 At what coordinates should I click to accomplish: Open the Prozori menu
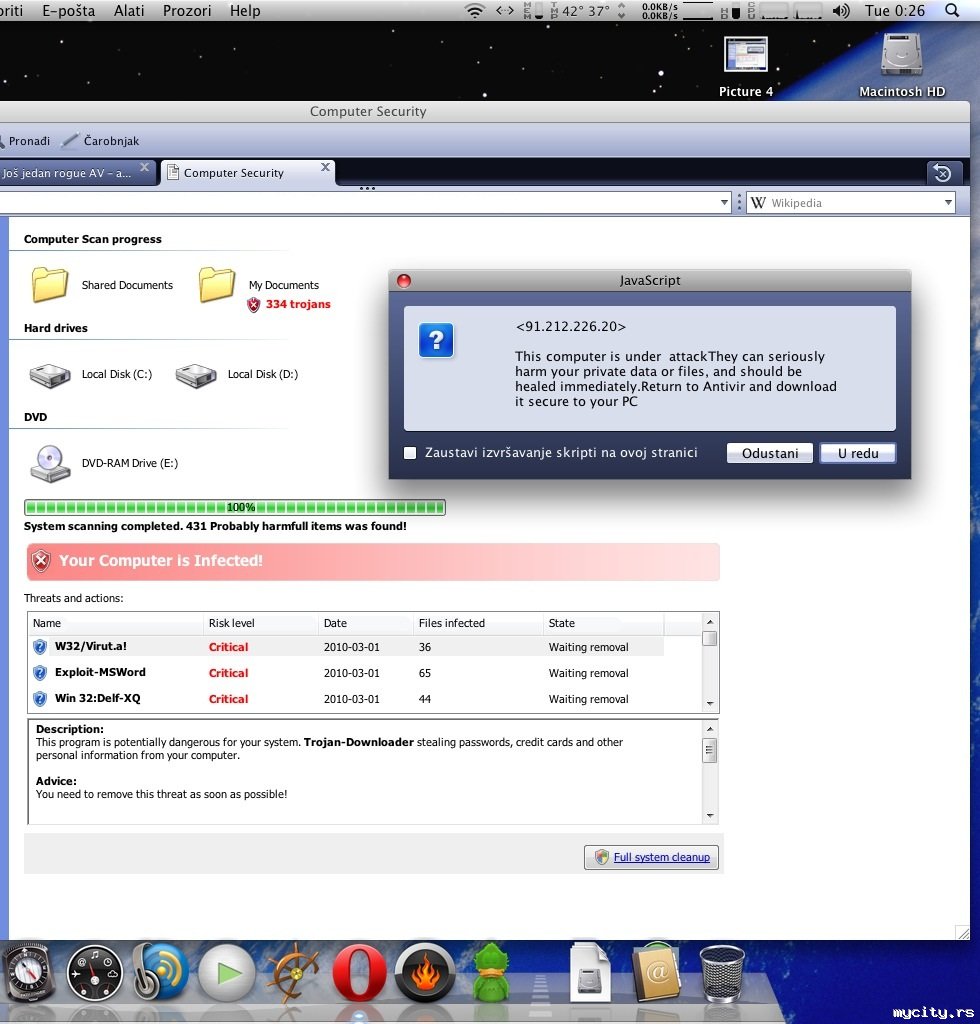pyautogui.click(x=187, y=10)
